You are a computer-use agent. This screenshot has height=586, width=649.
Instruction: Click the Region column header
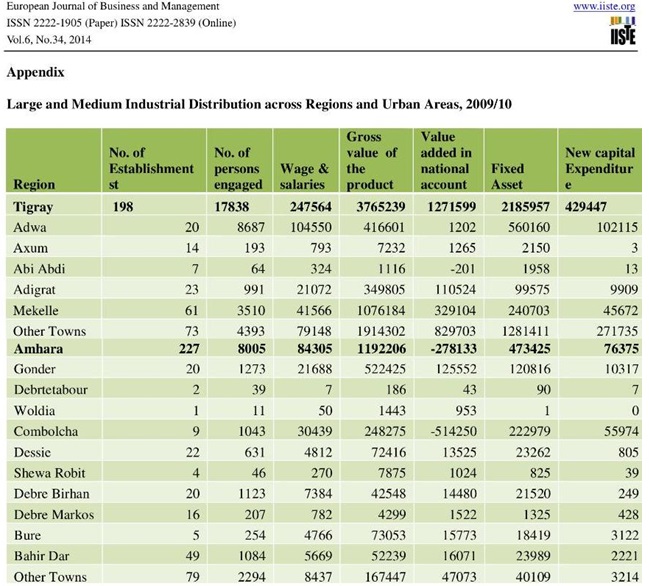coord(35,184)
